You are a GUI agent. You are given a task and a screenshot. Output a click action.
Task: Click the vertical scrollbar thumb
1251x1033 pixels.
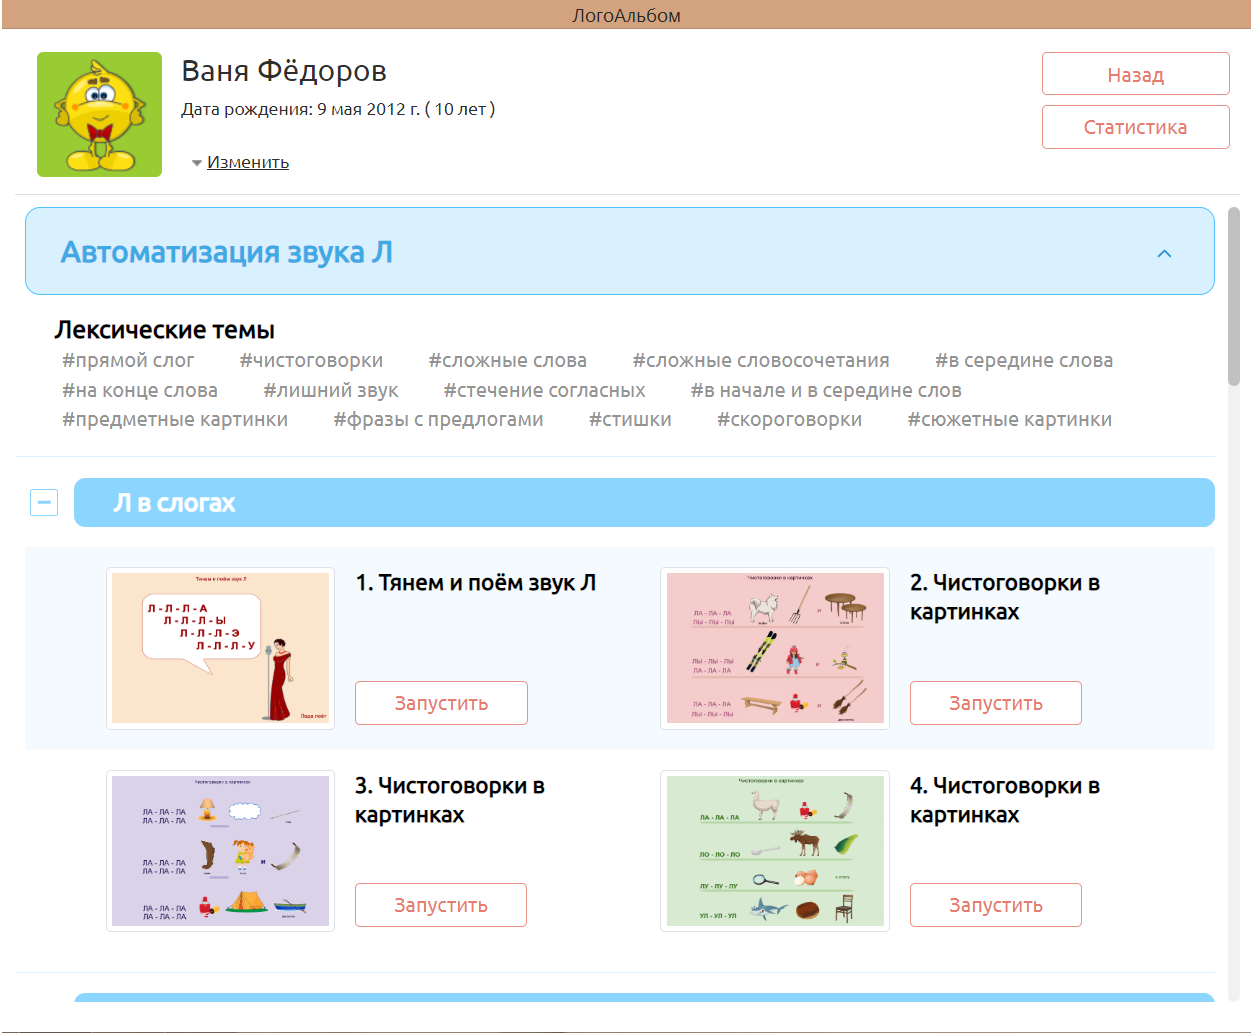pyautogui.click(x=1234, y=296)
